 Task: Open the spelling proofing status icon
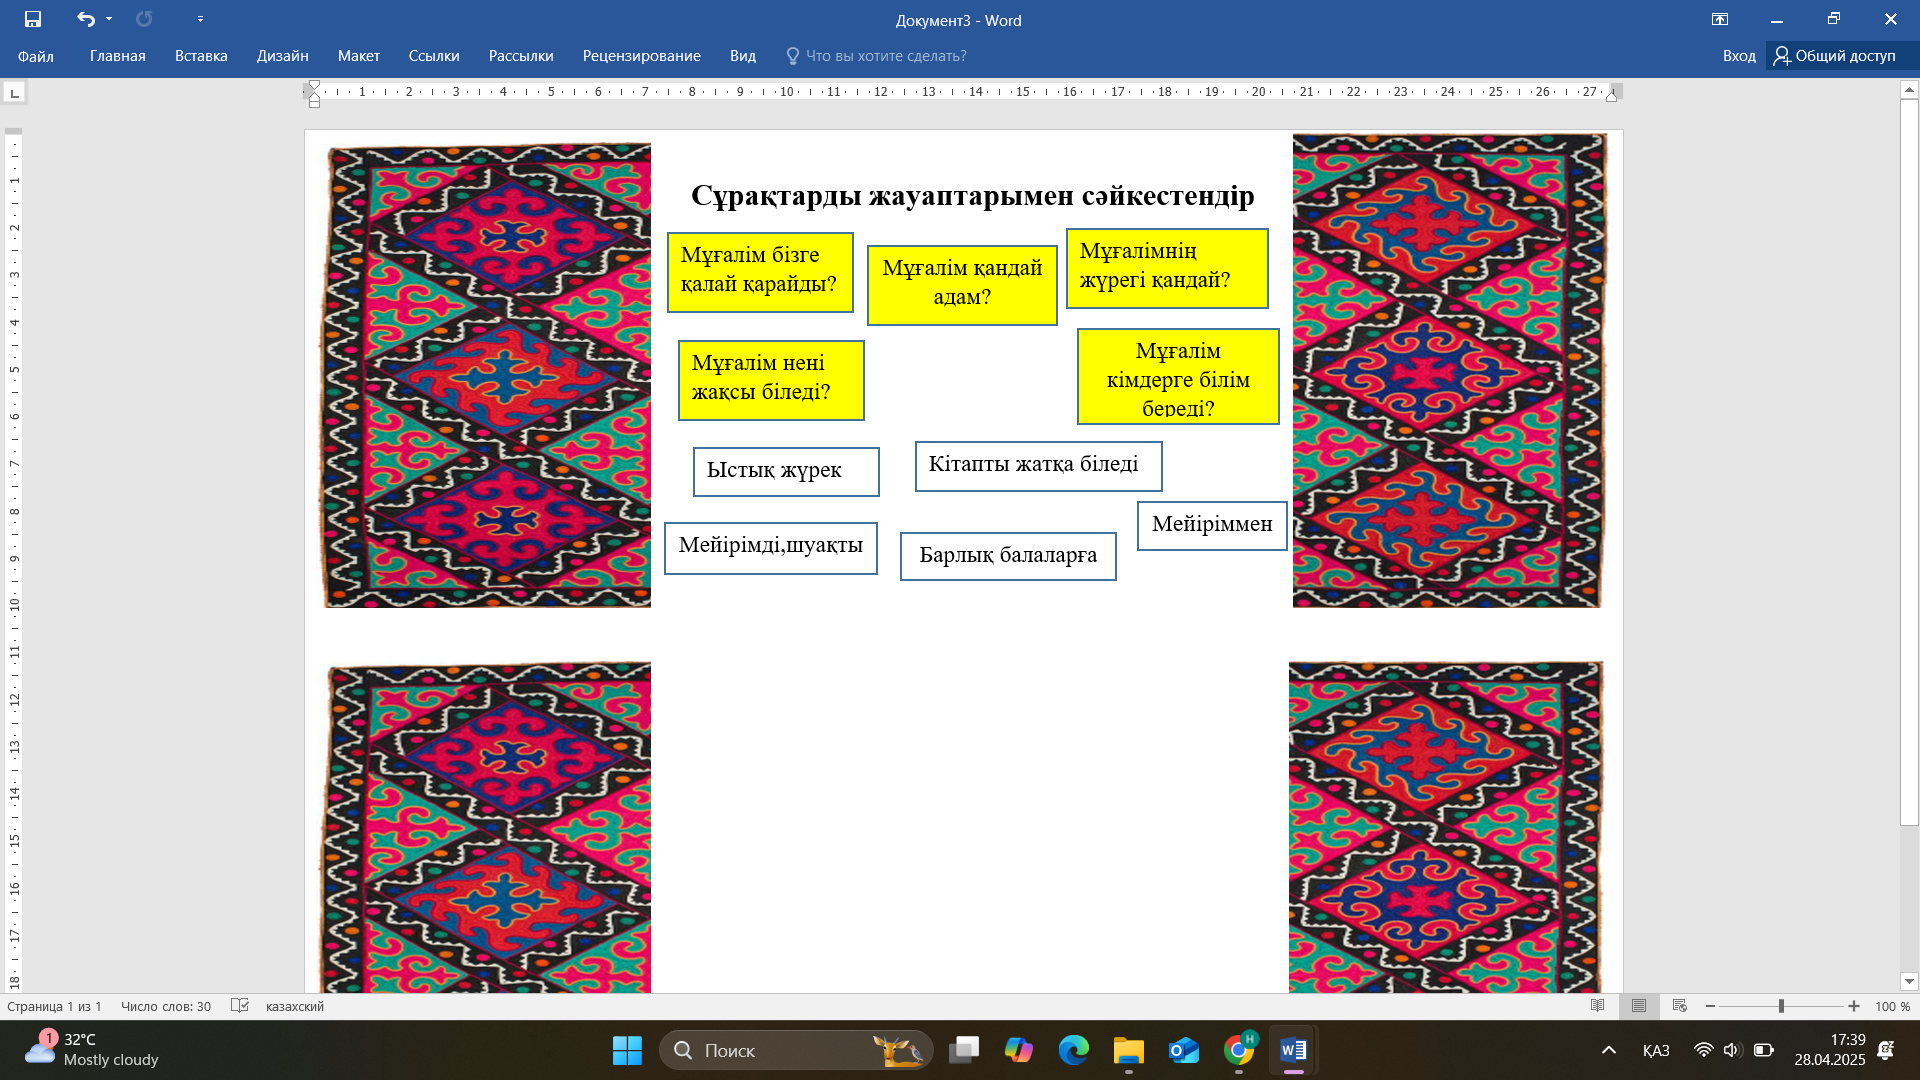[240, 1006]
